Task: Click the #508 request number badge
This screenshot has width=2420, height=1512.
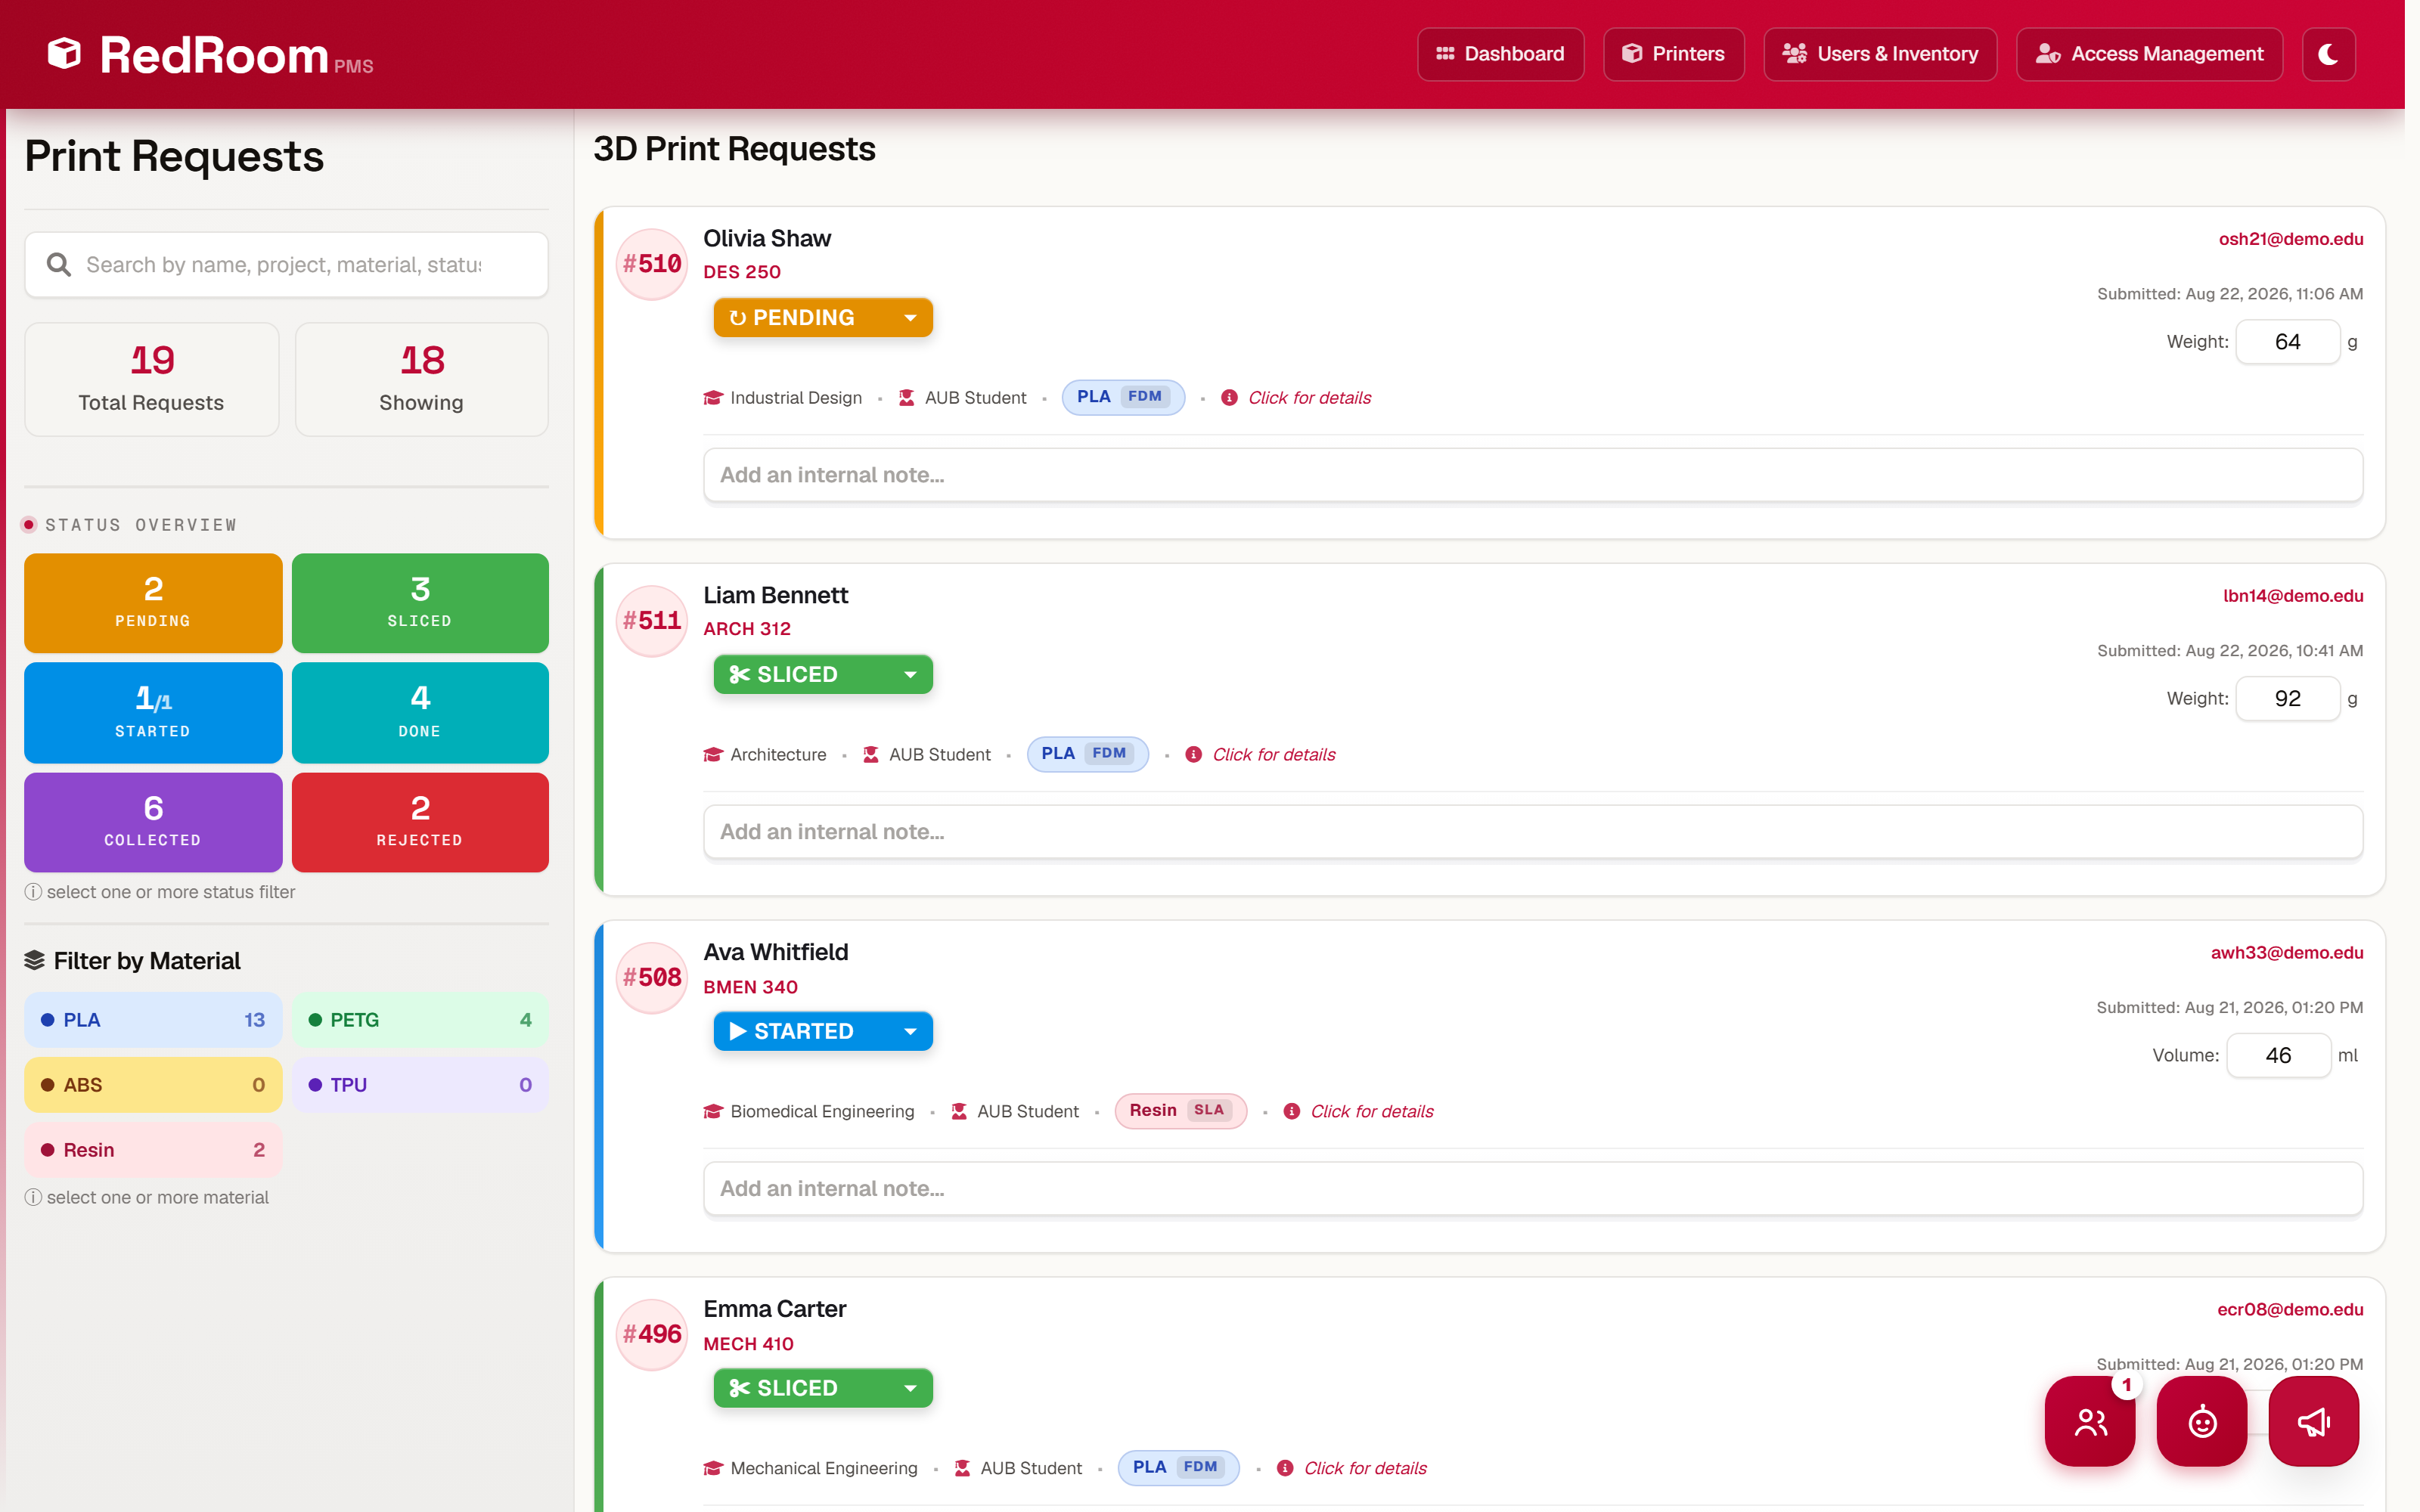Action: pyautogui.click(x=652, y=978)
